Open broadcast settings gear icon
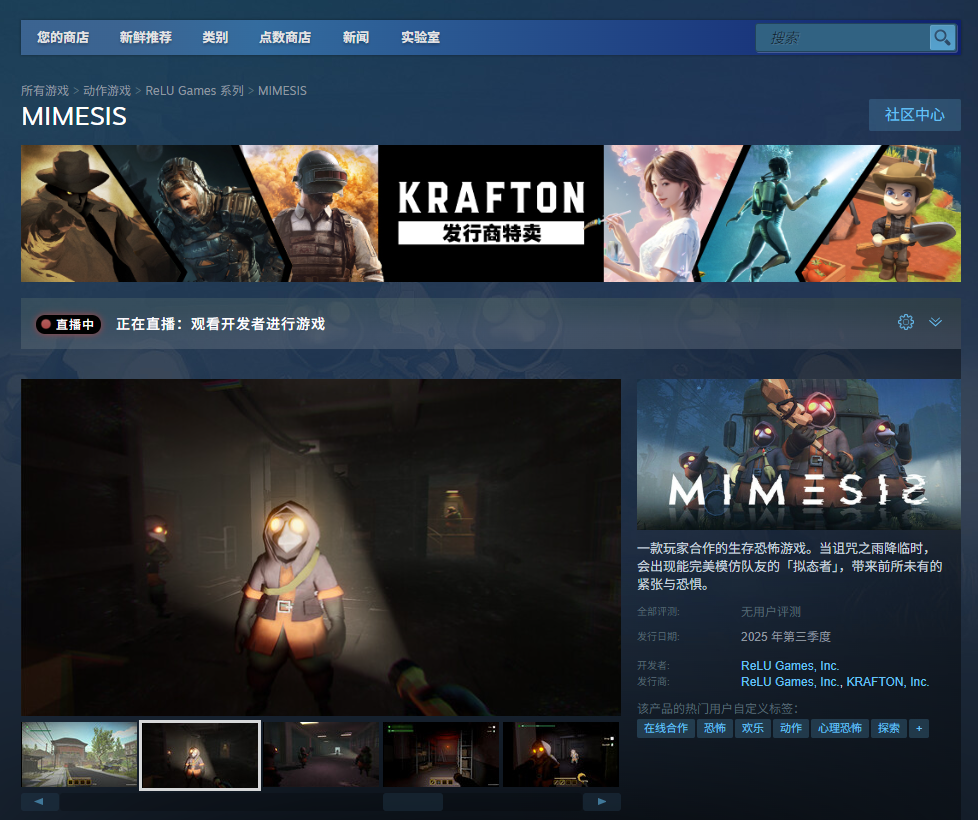 [906, 322]
